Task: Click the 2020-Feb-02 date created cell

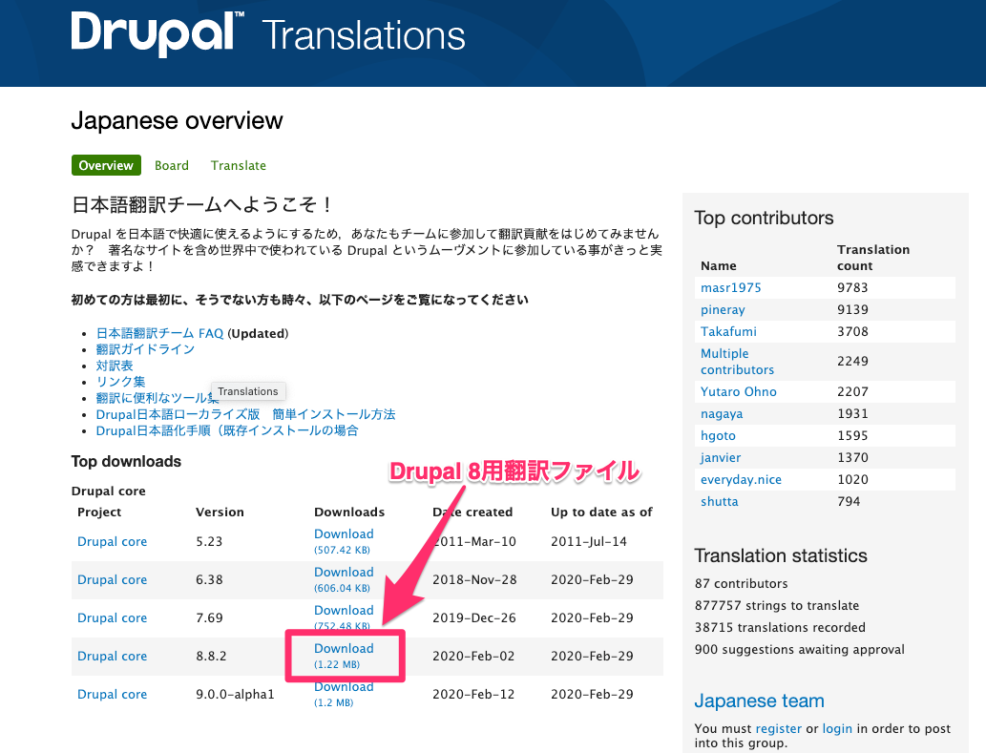Action: coord(473,656)
